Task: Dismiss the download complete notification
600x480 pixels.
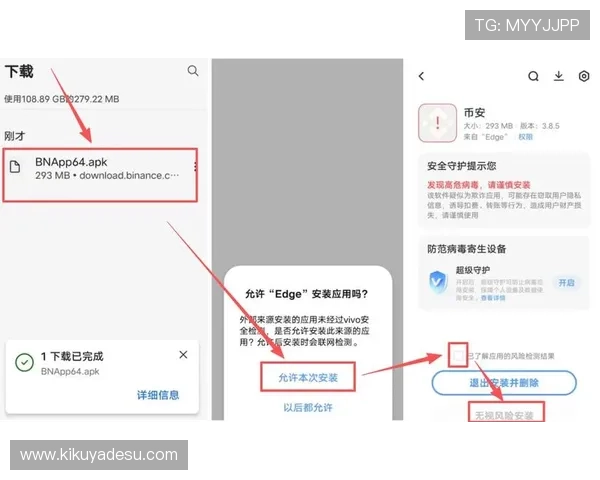Action: click(183, 355)
